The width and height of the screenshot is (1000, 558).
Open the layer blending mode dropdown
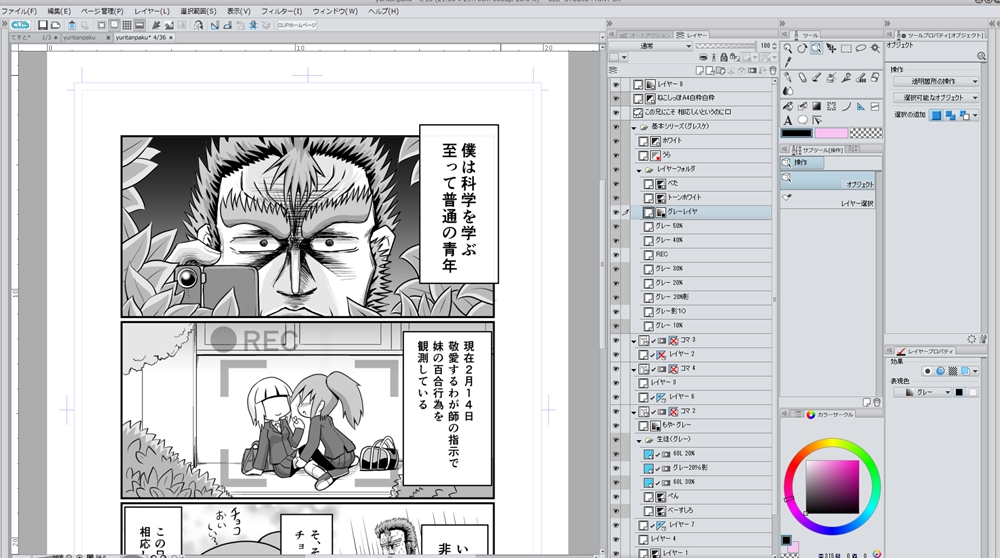coord(650,46)
